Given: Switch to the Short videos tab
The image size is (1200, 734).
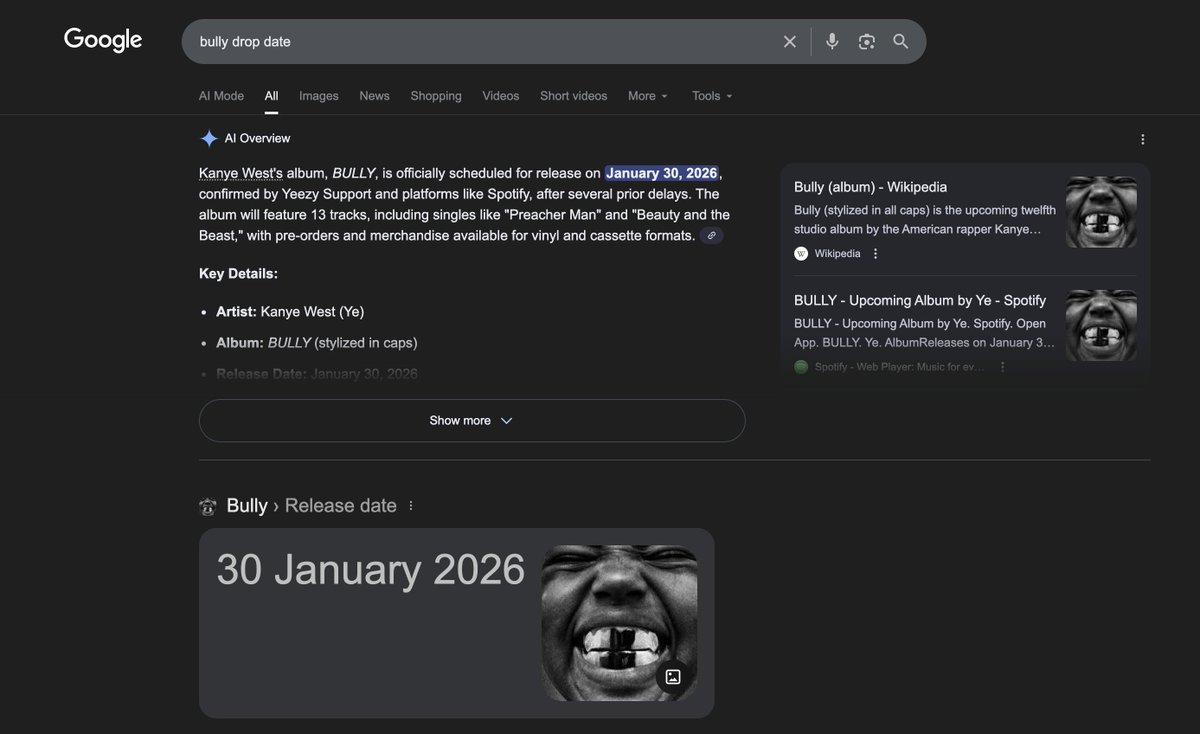Looking at the screenshot, I should pyautogui.click(x=574, y=96).
